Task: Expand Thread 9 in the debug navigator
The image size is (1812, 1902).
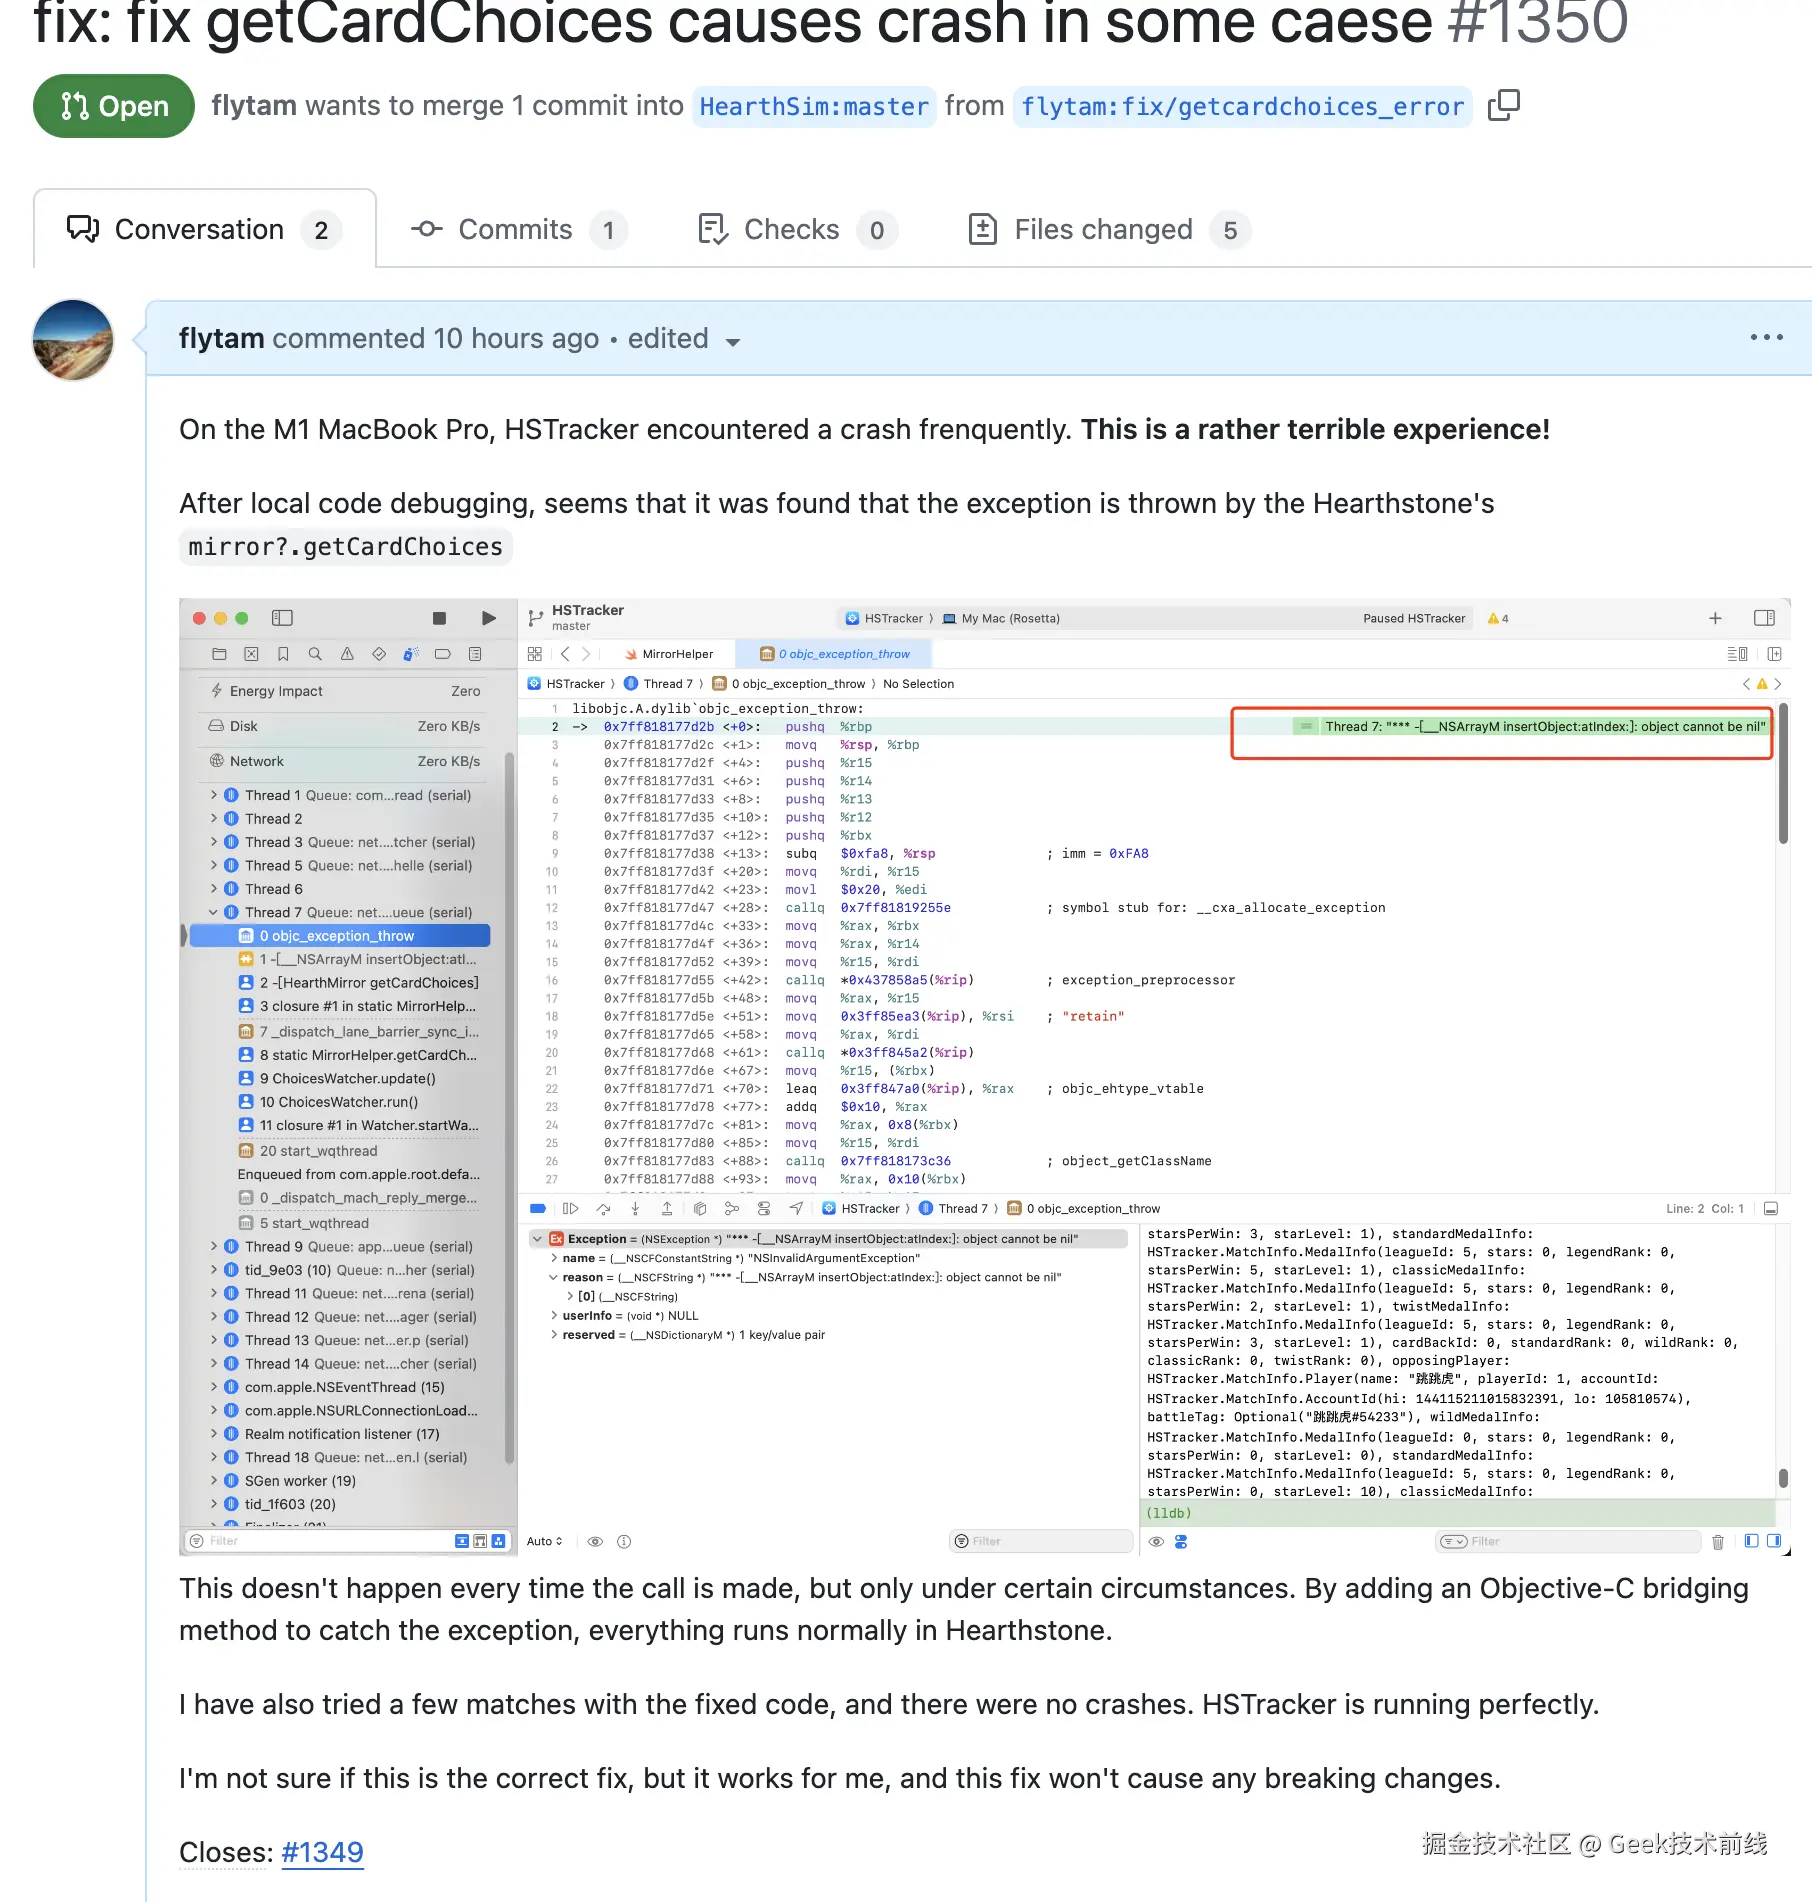Action: tap(213, 1246)
